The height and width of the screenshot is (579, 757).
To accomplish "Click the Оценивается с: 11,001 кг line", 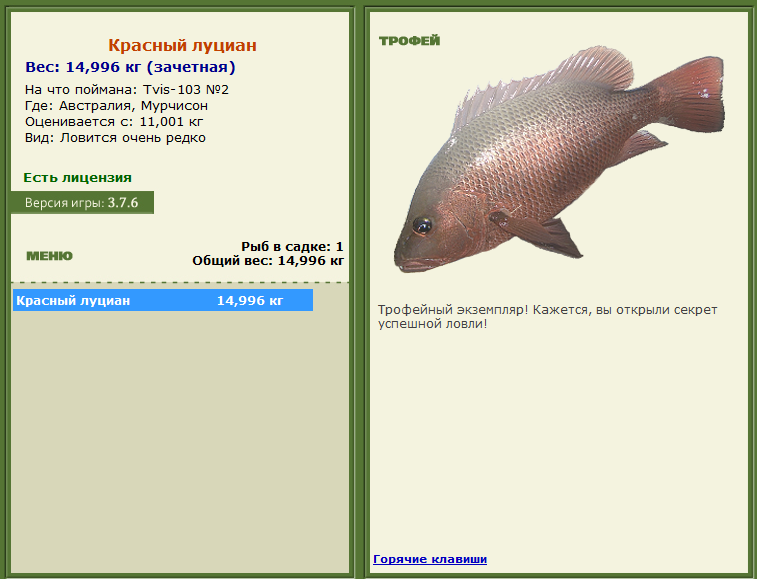I will [114, 122].
